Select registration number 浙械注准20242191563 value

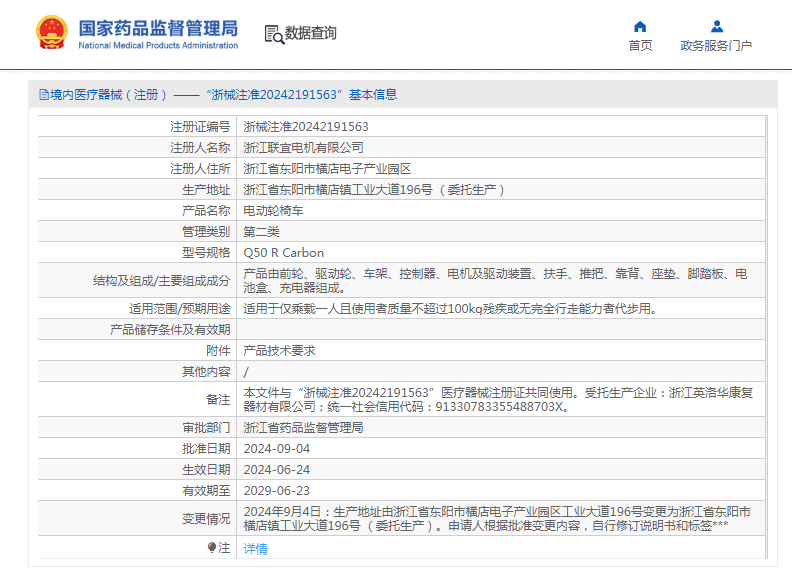tap(306, 126)
